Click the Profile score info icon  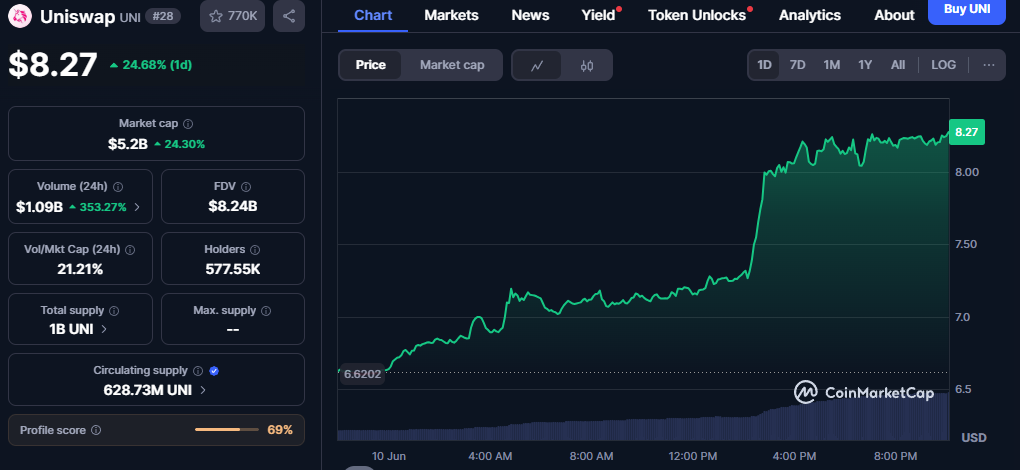click(x=96, y=430)
